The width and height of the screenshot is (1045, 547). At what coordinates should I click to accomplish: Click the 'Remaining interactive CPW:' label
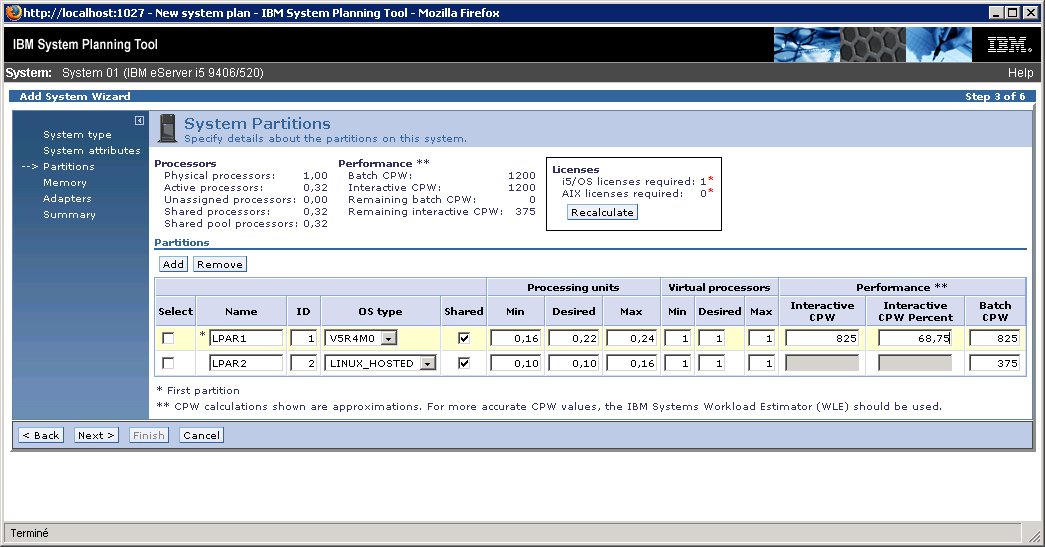point(425,212)
